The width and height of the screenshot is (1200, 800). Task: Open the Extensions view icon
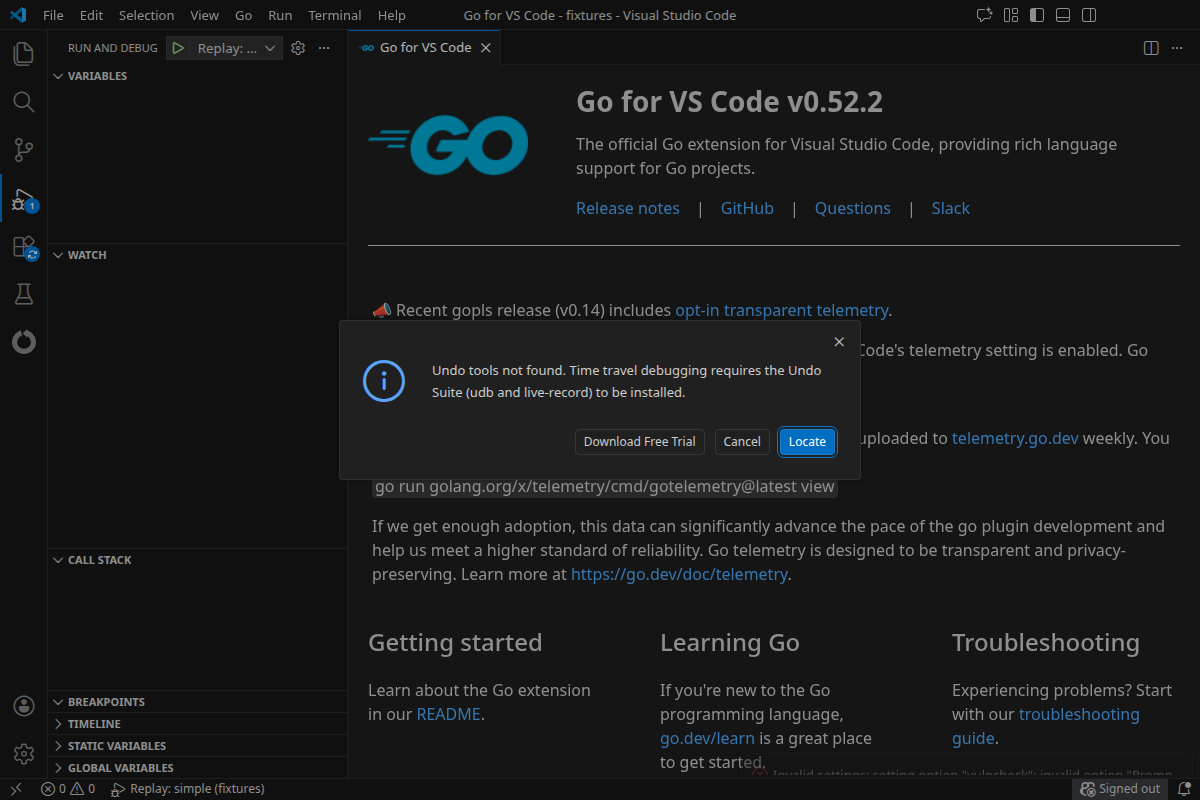click(23, 247)
